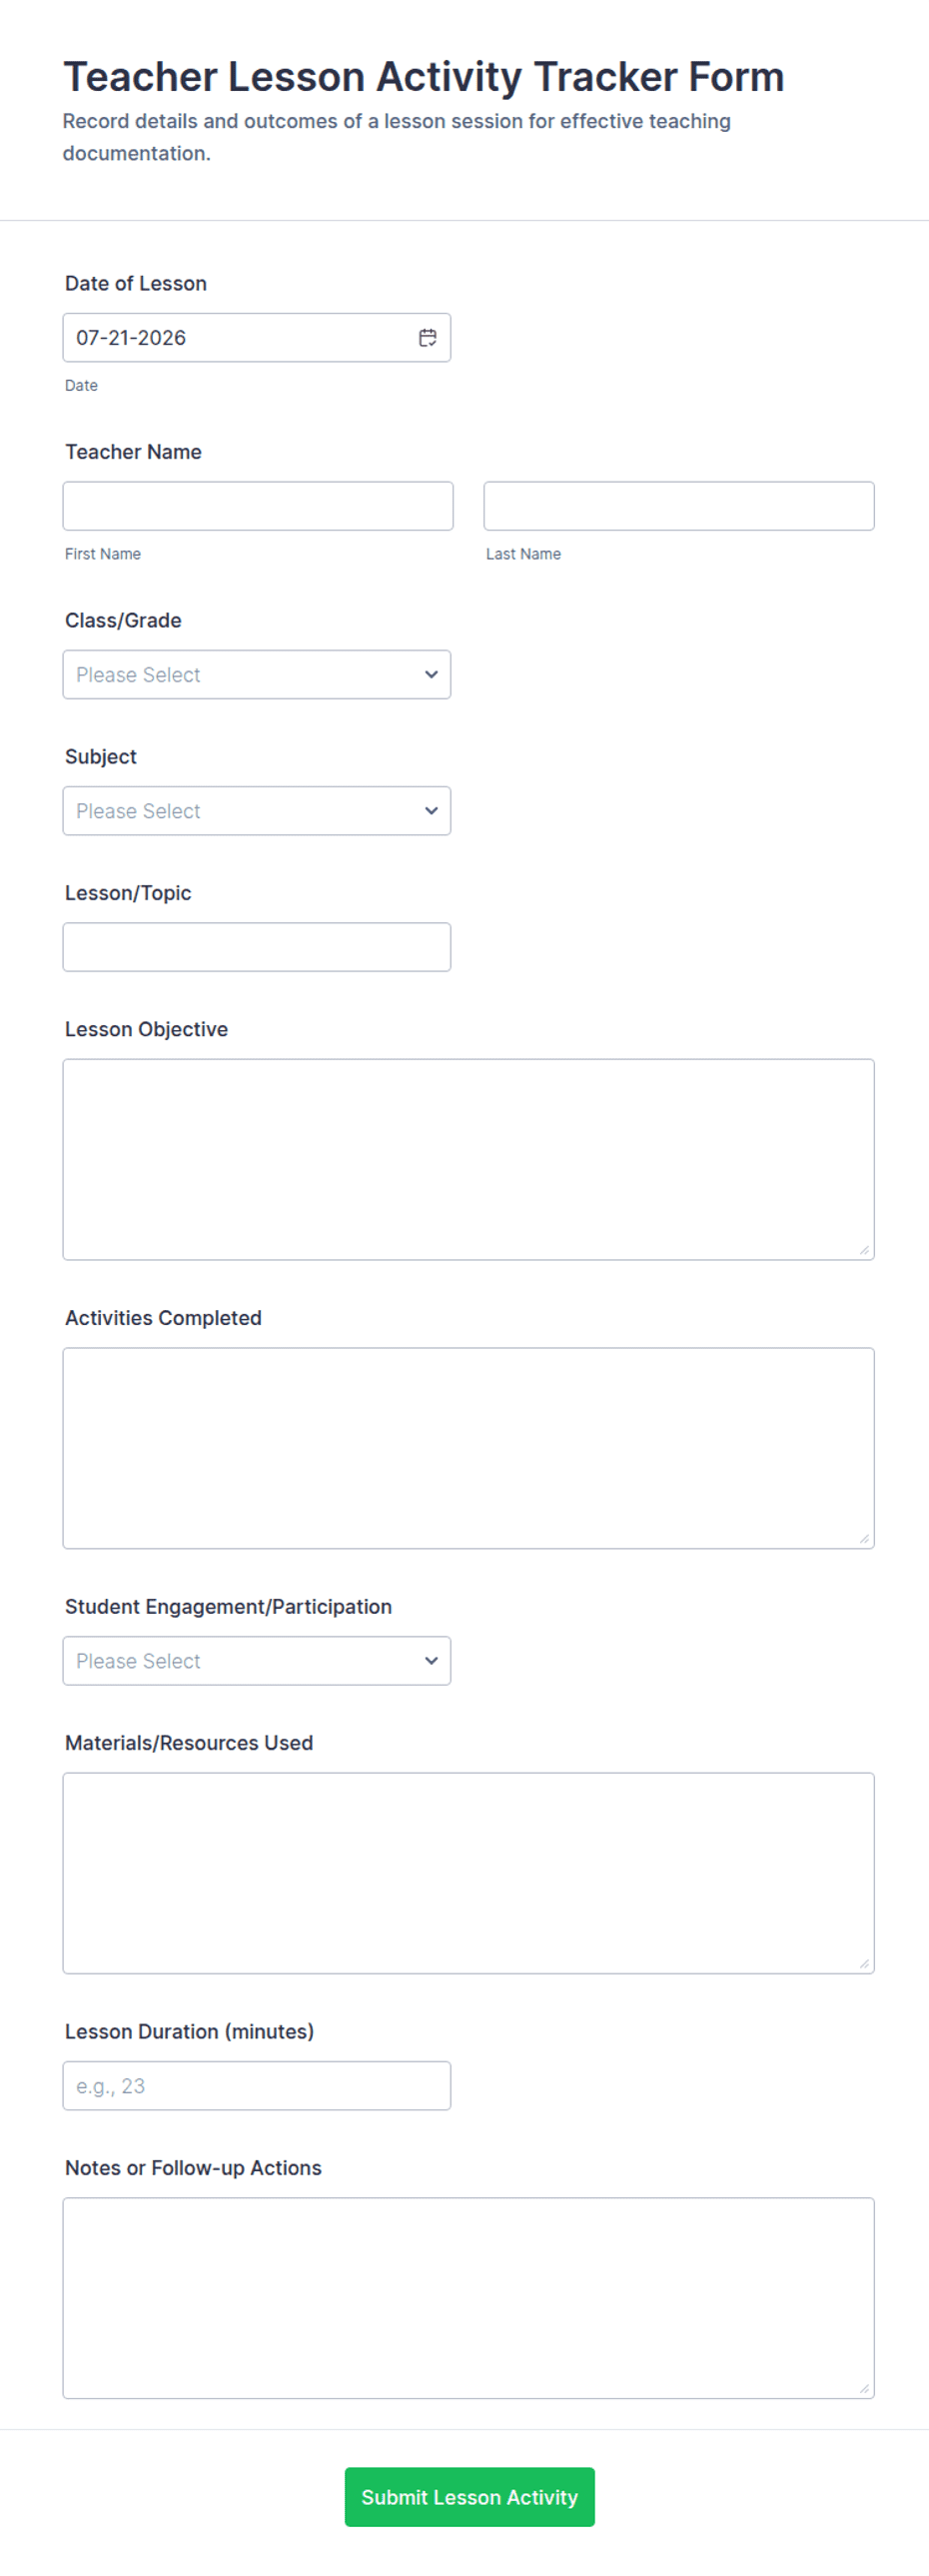Viewport: 929px width, 2576px height.
Task: Submit Lesson Activity
Action: pos(469,2497)
